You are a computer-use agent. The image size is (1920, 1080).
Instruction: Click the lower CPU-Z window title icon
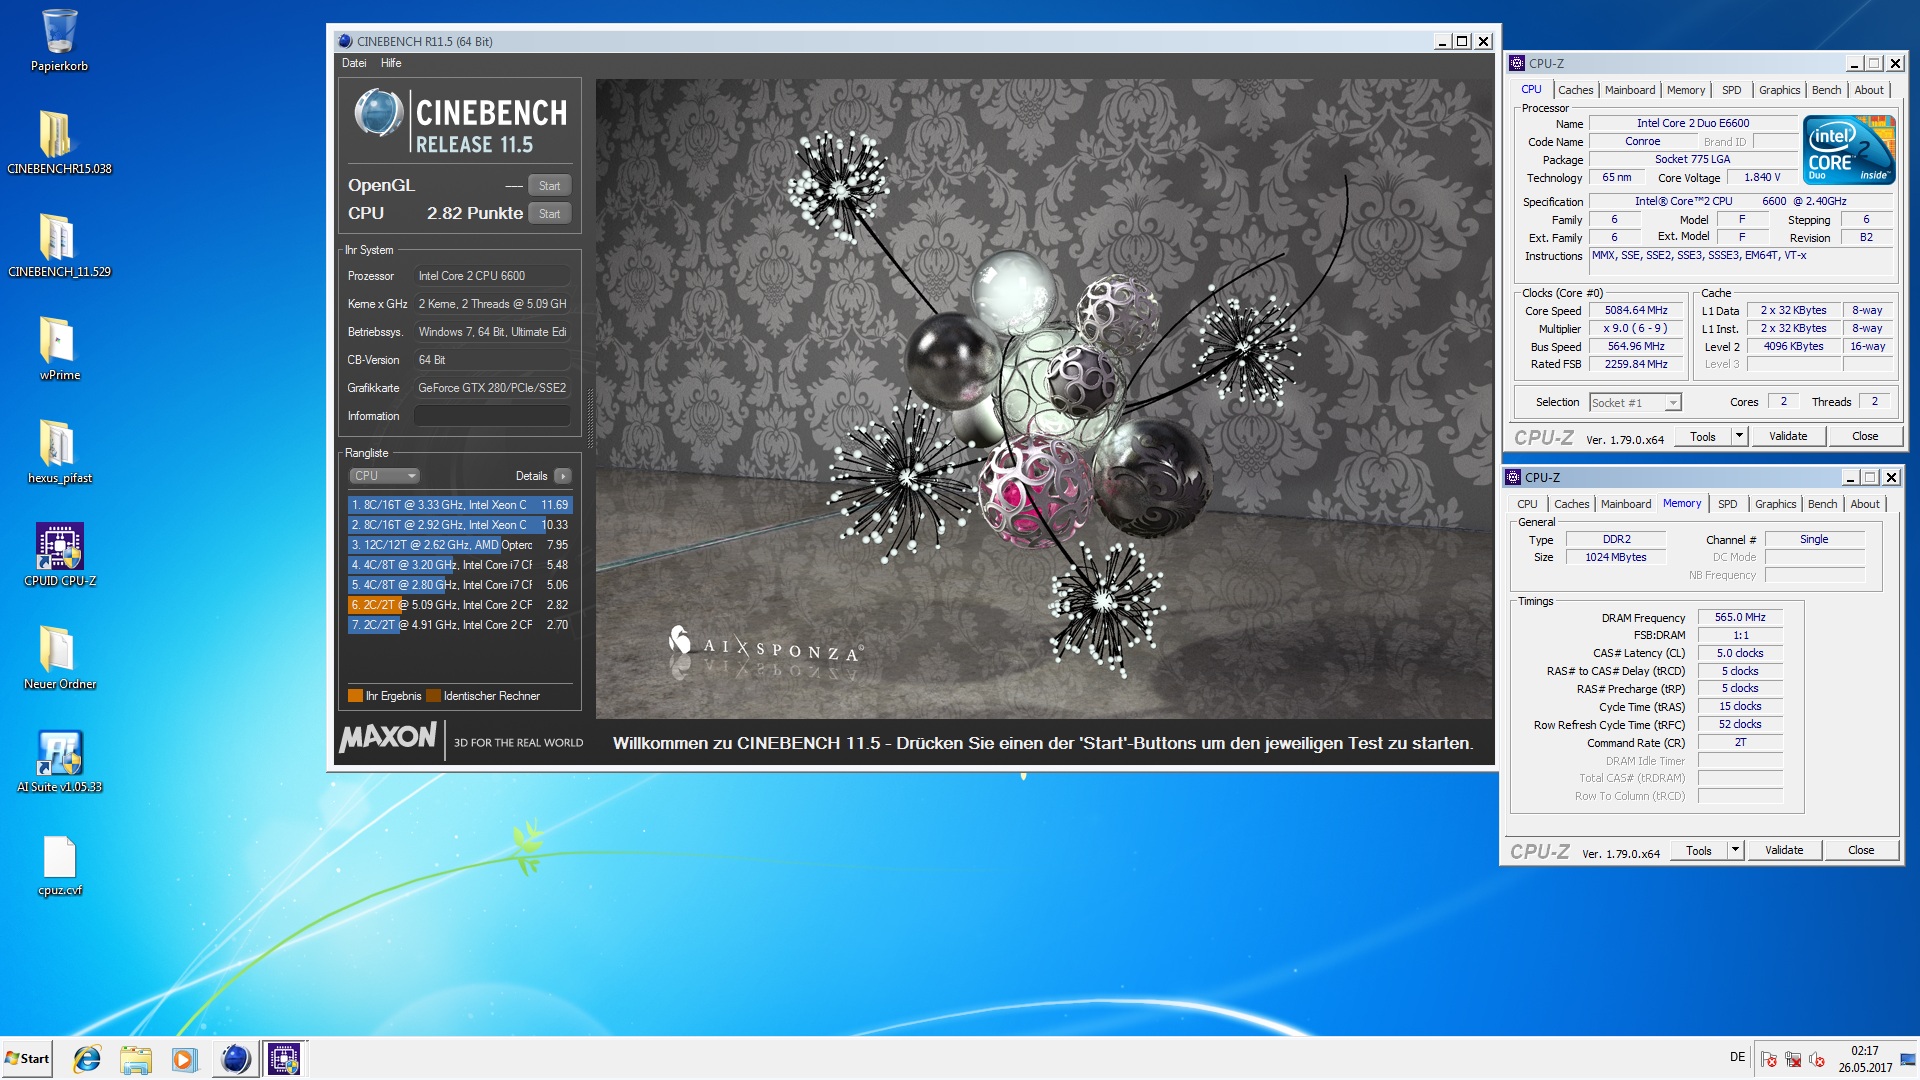(1513, 477)
